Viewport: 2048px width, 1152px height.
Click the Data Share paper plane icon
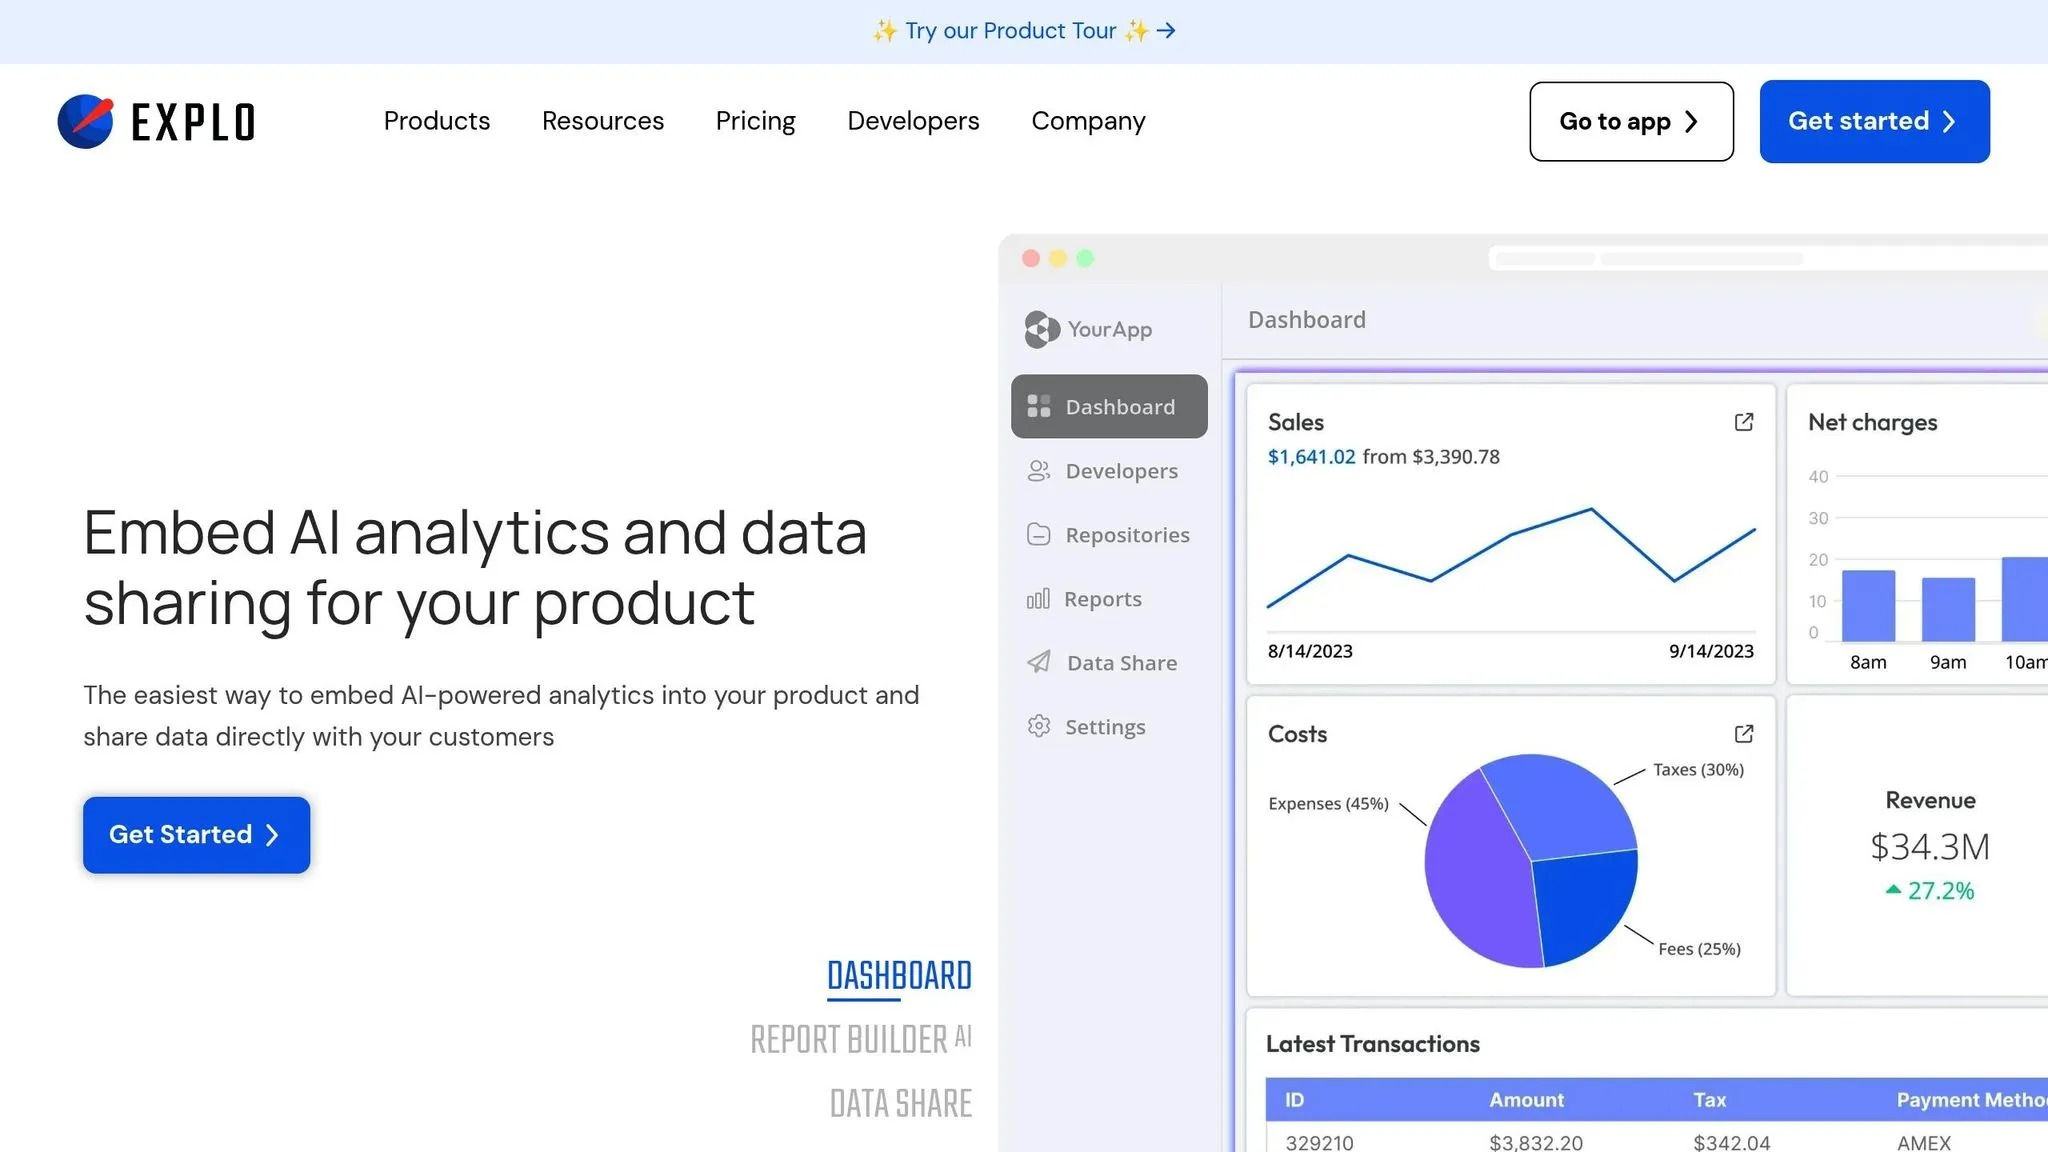coord(1039,662)
